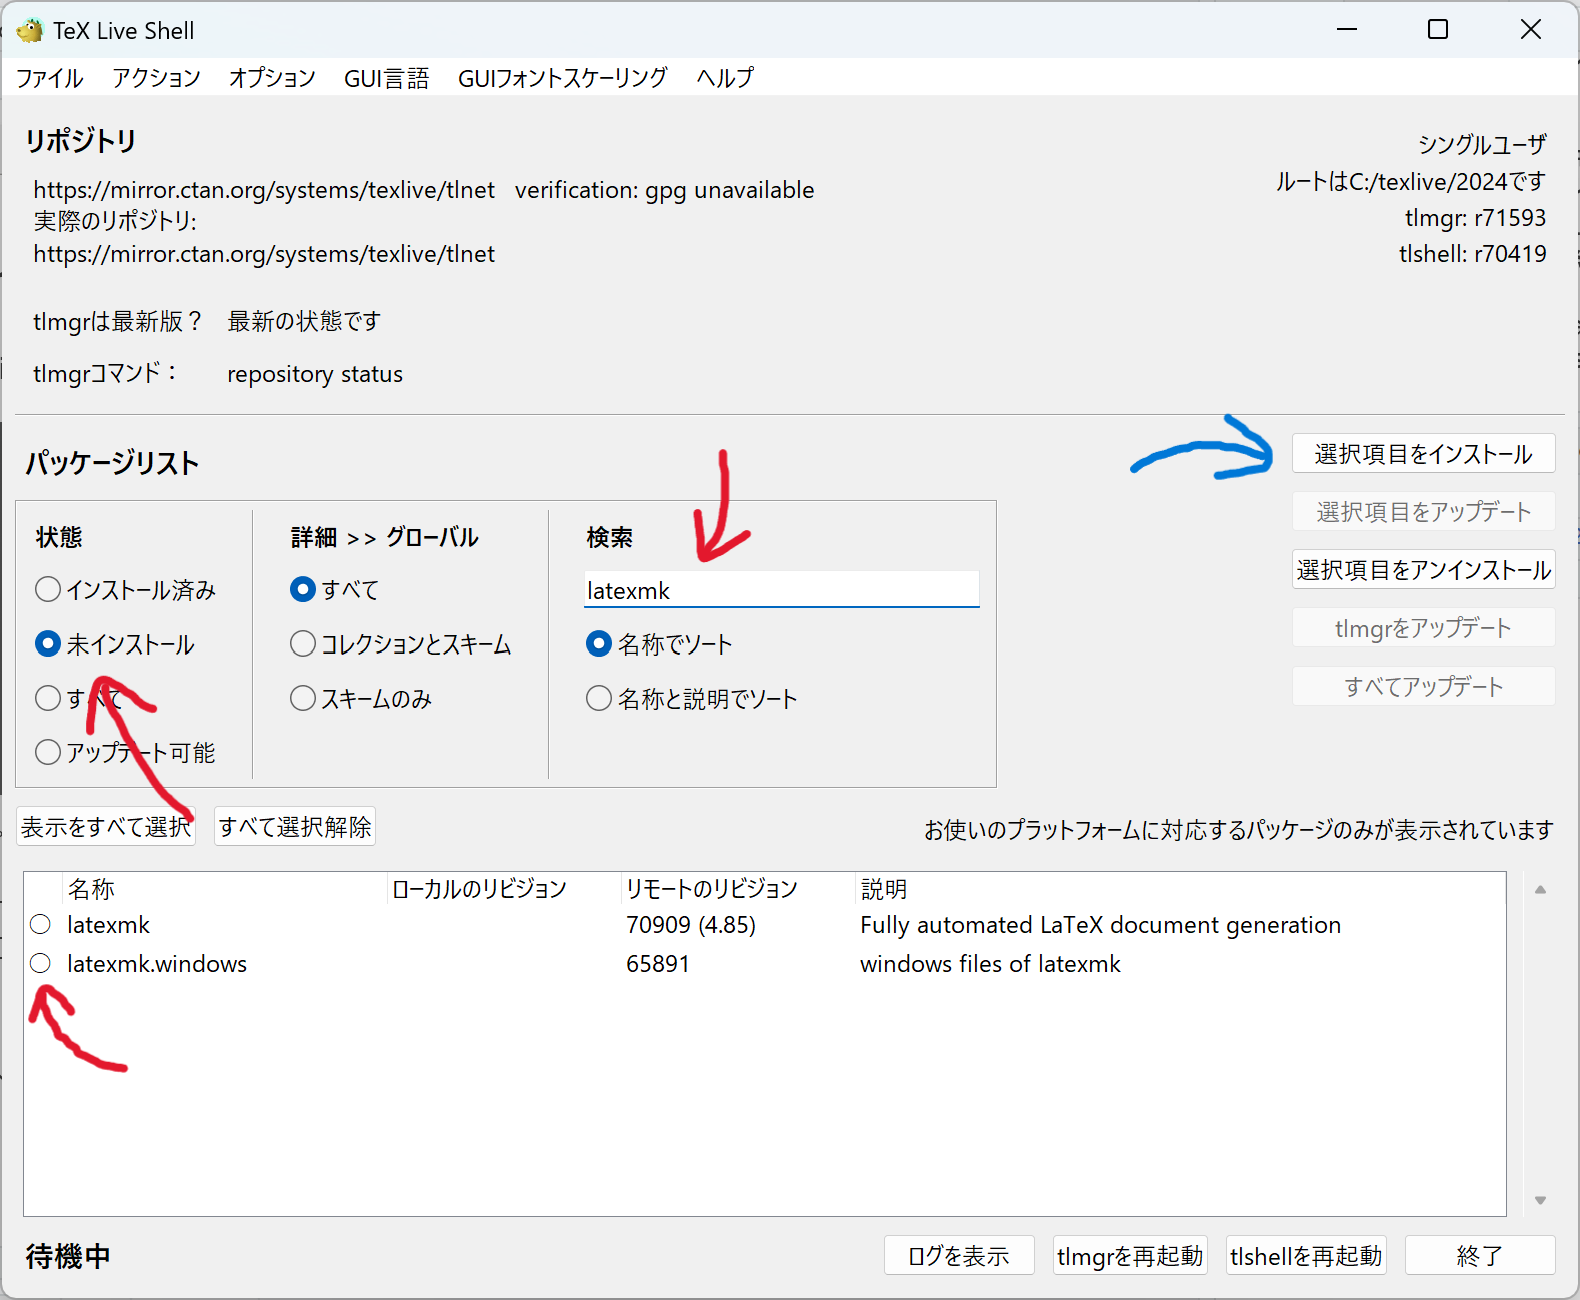This screenshot has height=1300, width=1580.
Task: Choose コレクションとスキーム detail filter
Action: pyautogui.click(x=303, y=644)
